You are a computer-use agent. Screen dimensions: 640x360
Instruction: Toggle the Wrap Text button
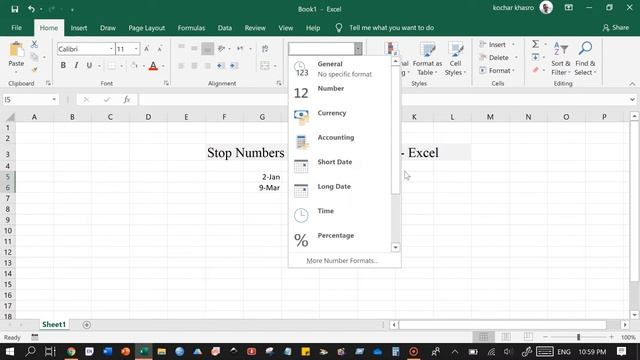click(x=265, y=49)
